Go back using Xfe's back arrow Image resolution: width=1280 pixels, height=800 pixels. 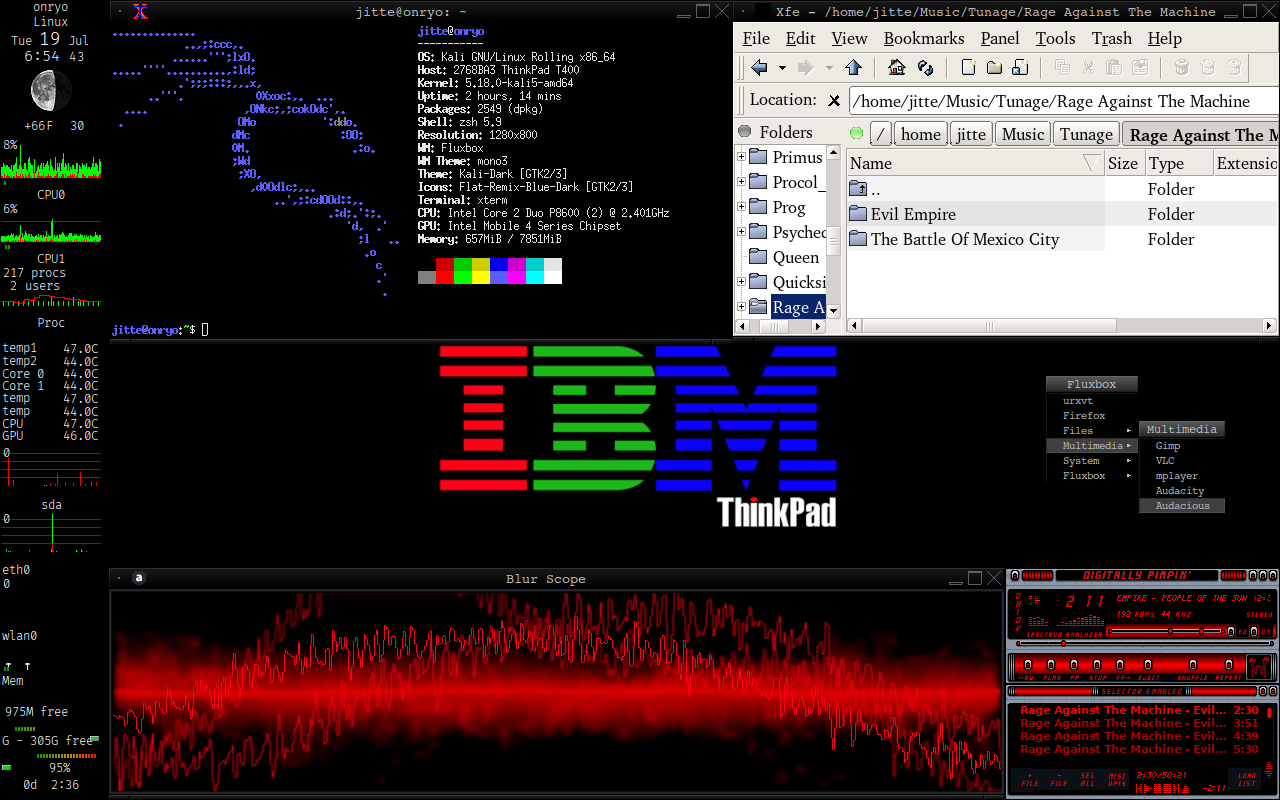tap(759, 67)
